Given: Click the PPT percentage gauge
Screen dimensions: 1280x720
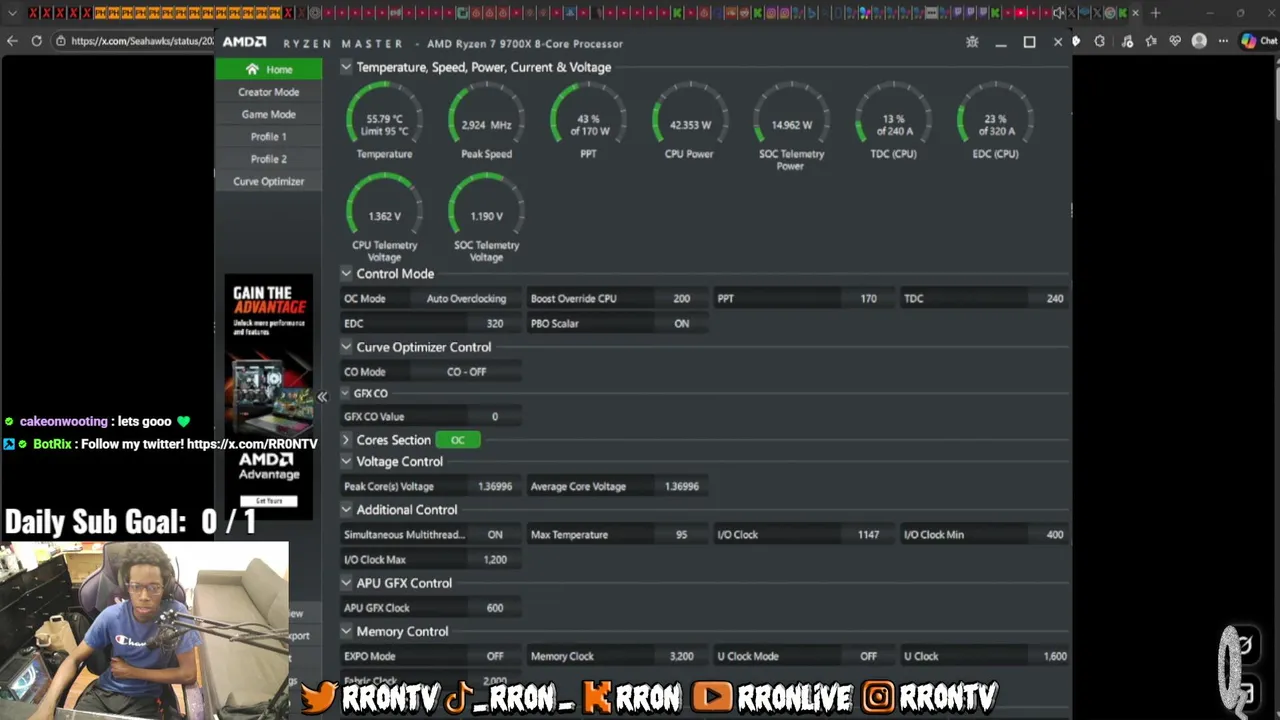Looking at the screenshot, I should coord(588,119).
